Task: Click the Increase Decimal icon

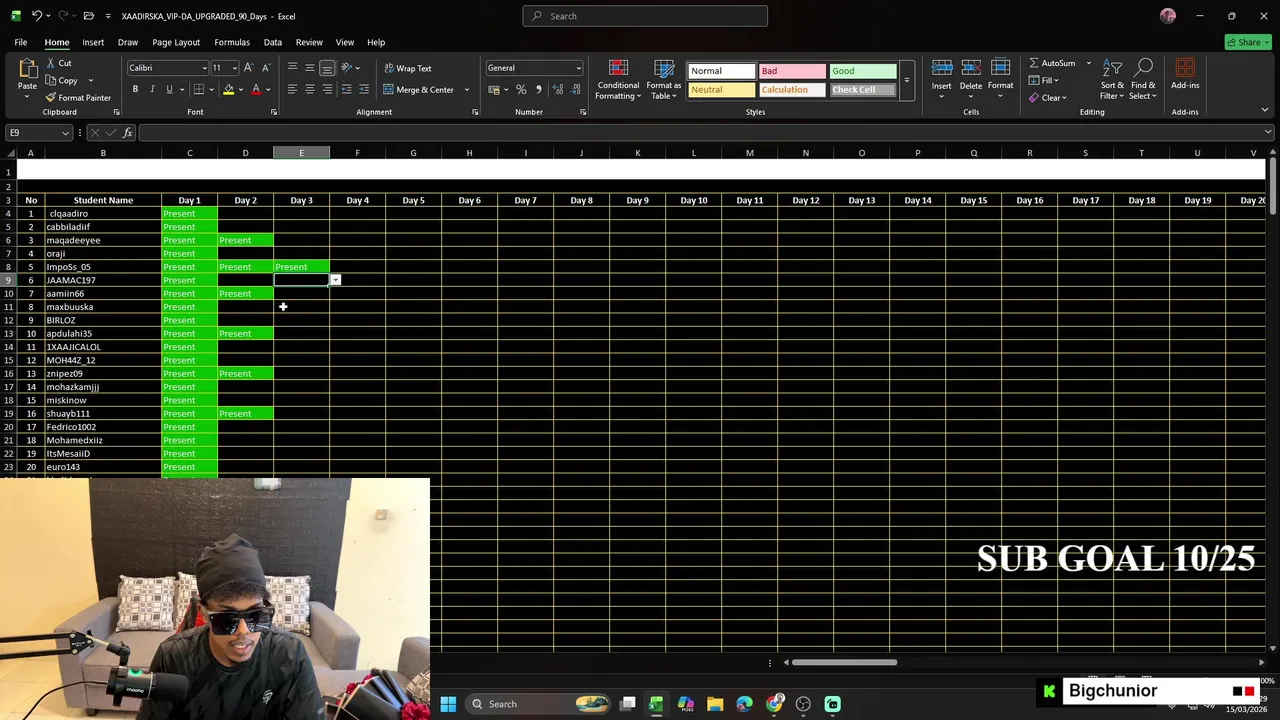Action: click(557, 89)
